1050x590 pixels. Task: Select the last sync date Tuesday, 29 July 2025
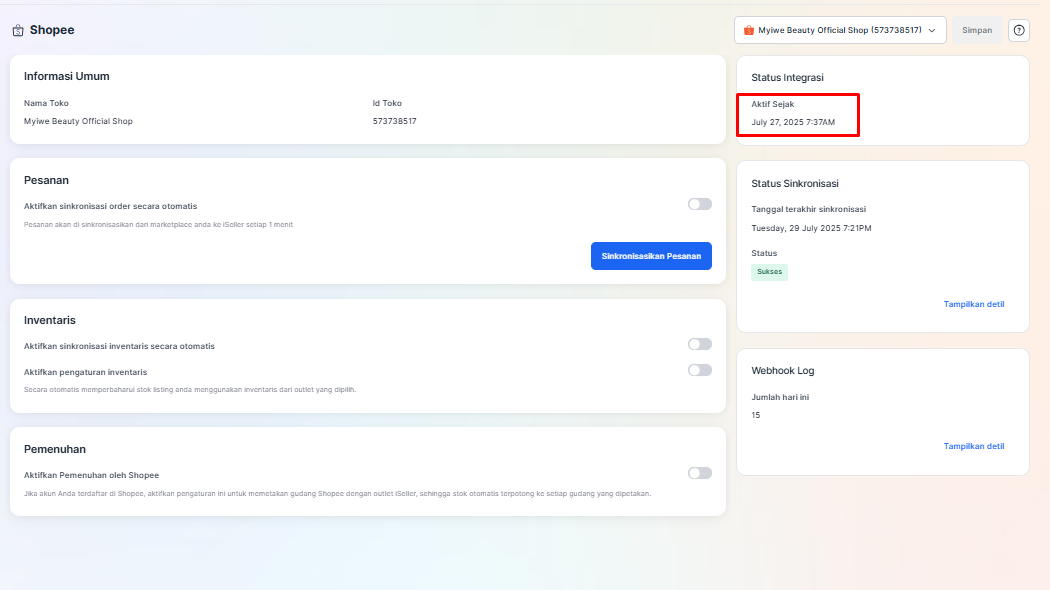pyautogui.click(x=812, y=228)
